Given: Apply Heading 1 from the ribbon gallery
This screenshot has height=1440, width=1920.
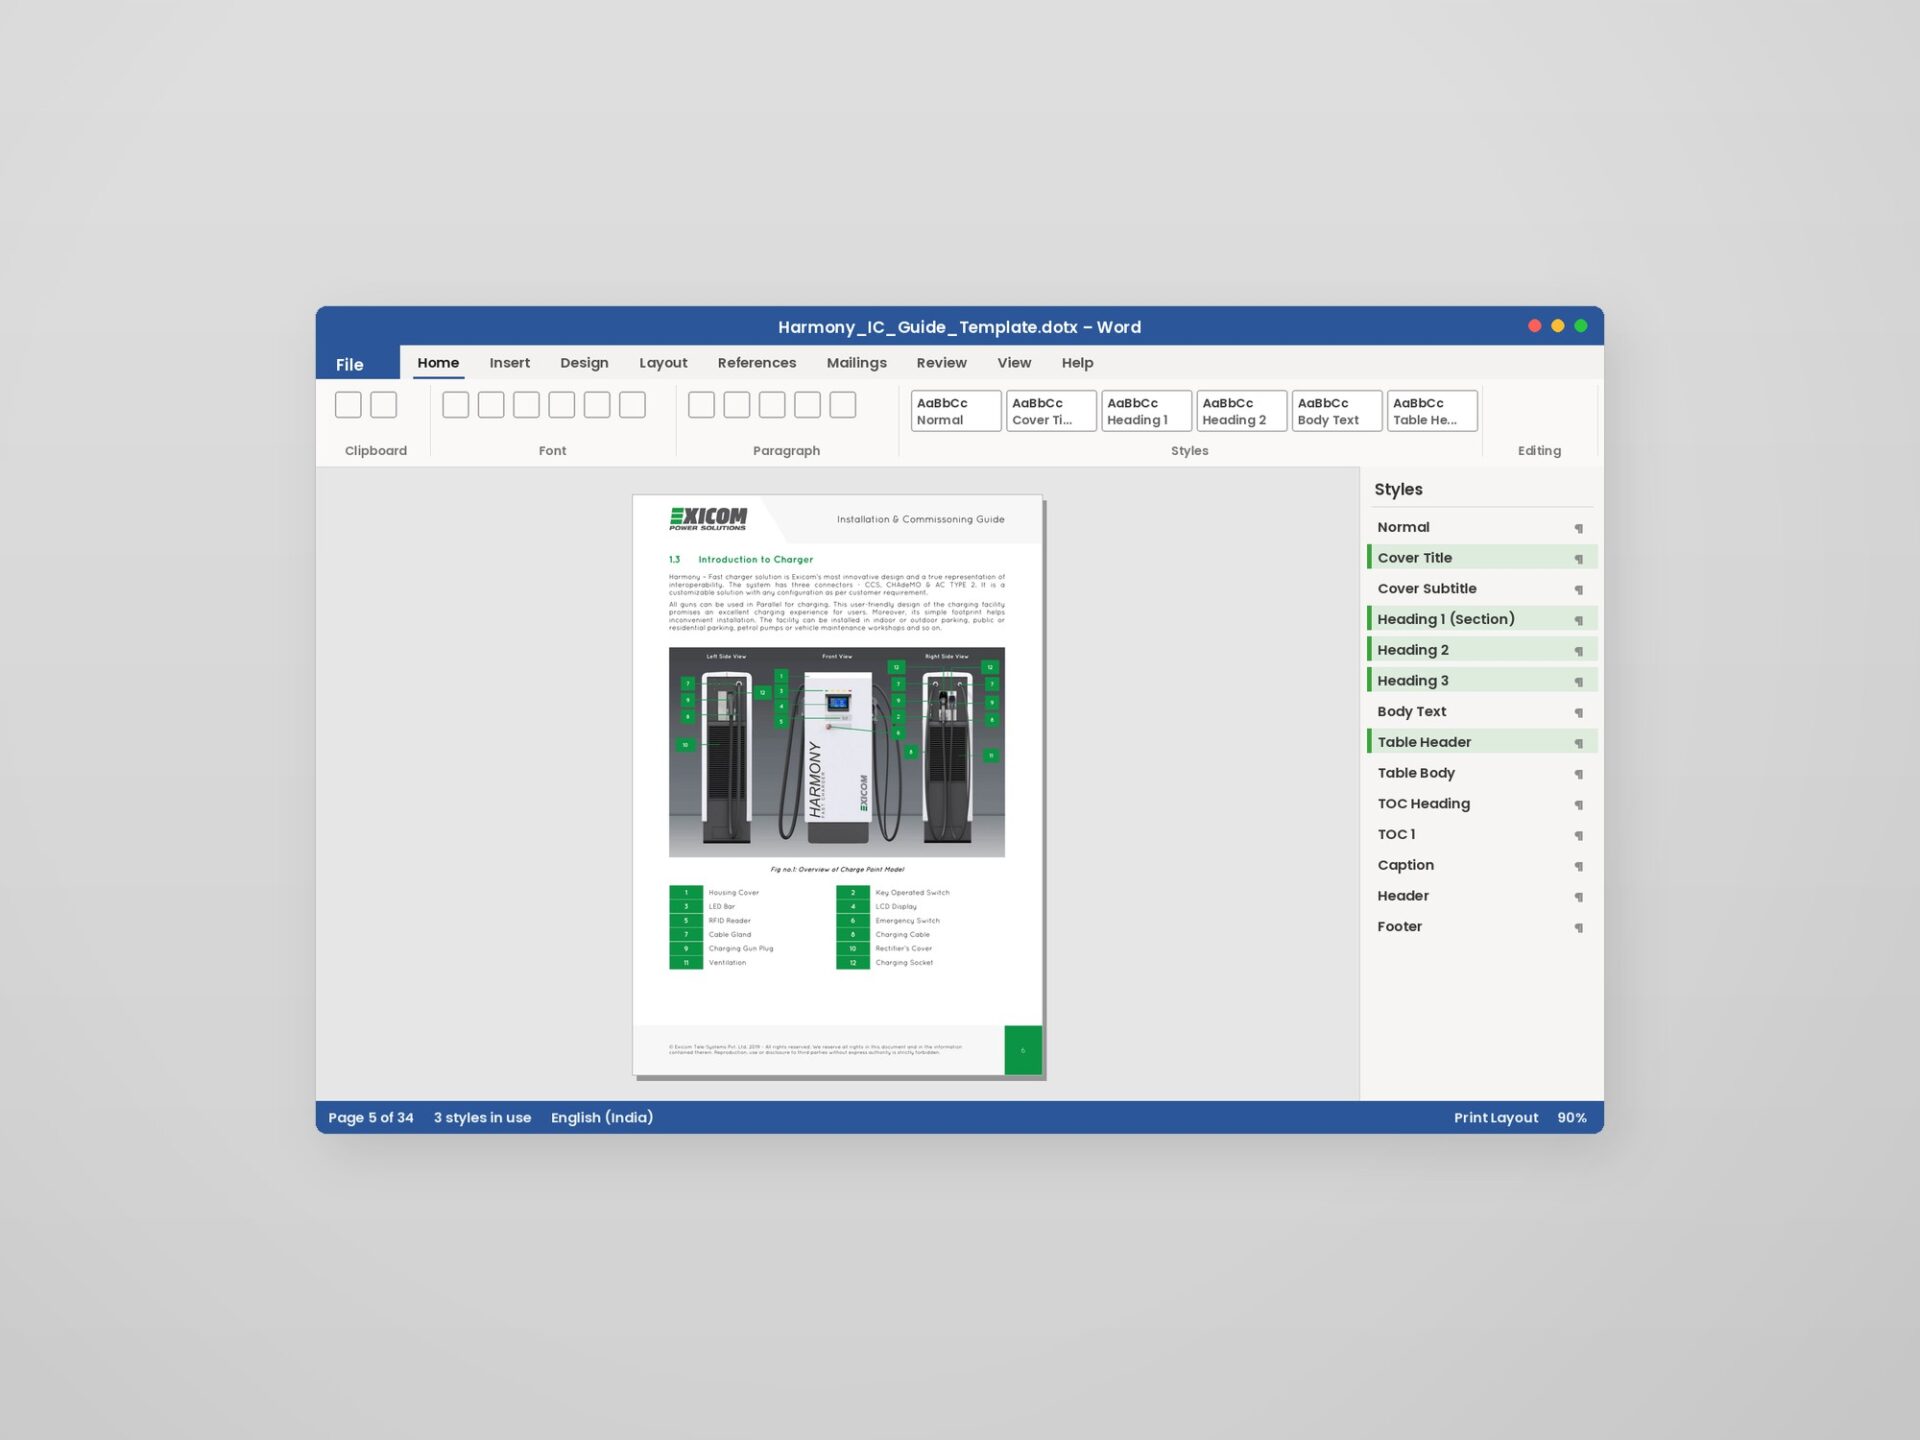Looking at the screenshot, I should (x=1146, y=411).
